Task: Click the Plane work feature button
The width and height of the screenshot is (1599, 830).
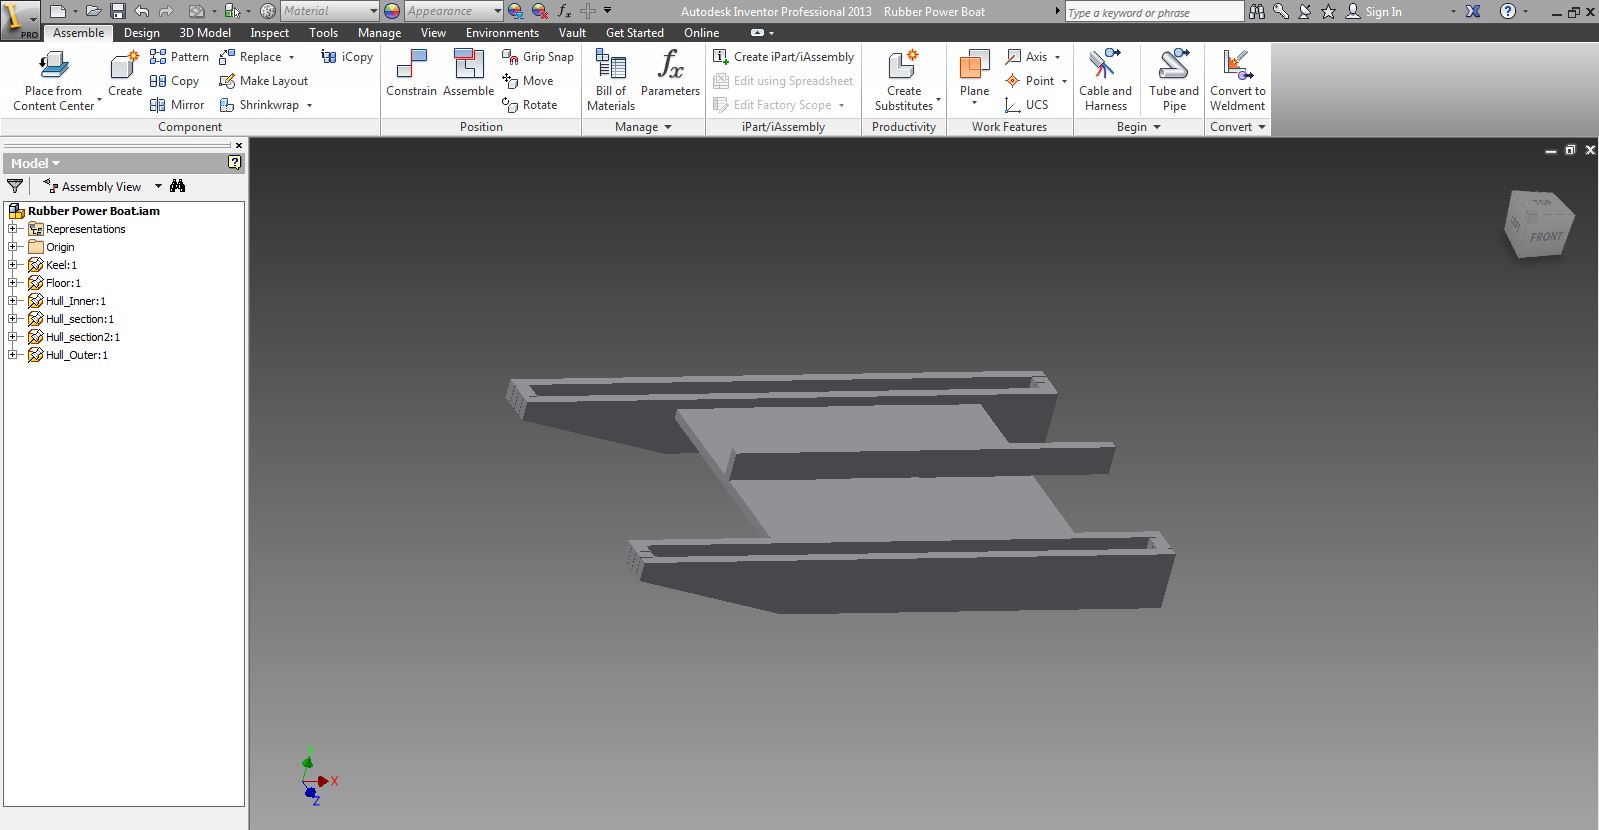Action: tap(974, 77)
